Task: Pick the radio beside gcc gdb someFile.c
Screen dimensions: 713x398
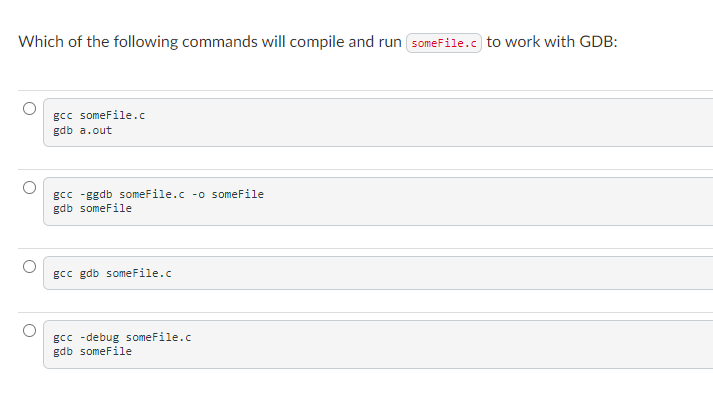Action: [x=30, y=267]
